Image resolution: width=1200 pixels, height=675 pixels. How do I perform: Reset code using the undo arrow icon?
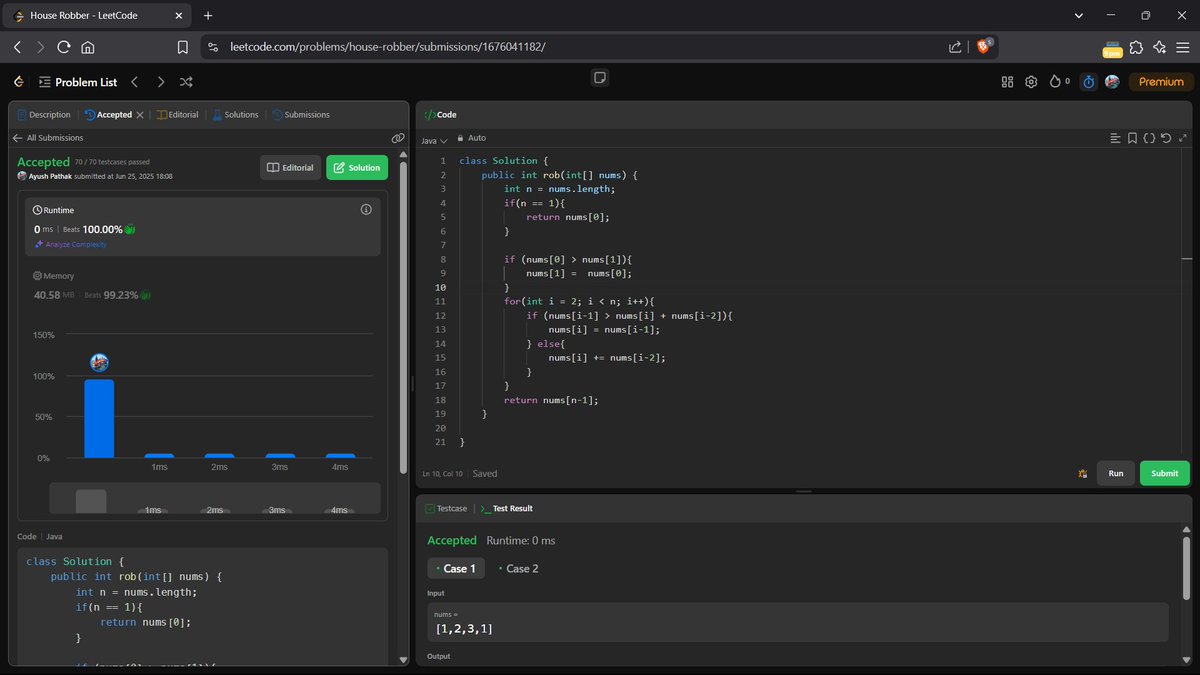[1166, 137]
